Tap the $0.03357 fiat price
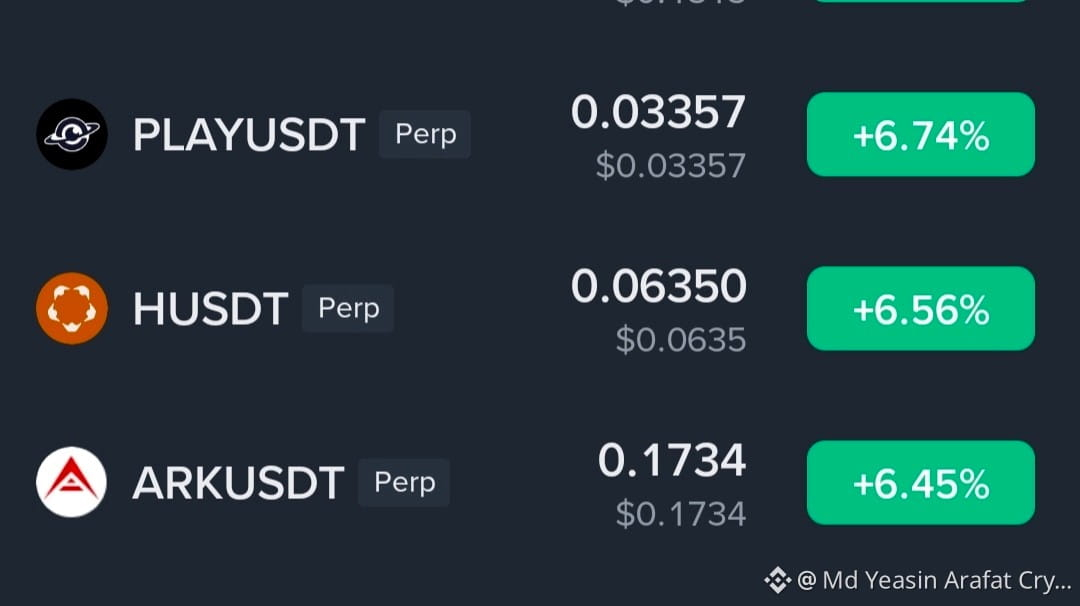Viewport: 1080px width, 606px height. click(x=671, y=165)
